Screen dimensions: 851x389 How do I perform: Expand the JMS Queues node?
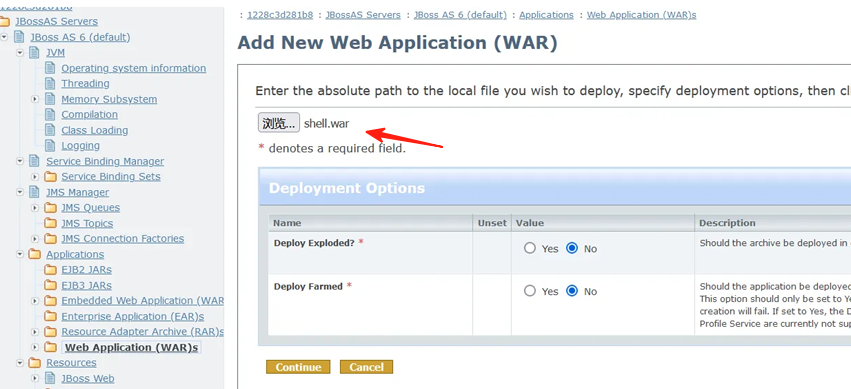coord(35,208)
